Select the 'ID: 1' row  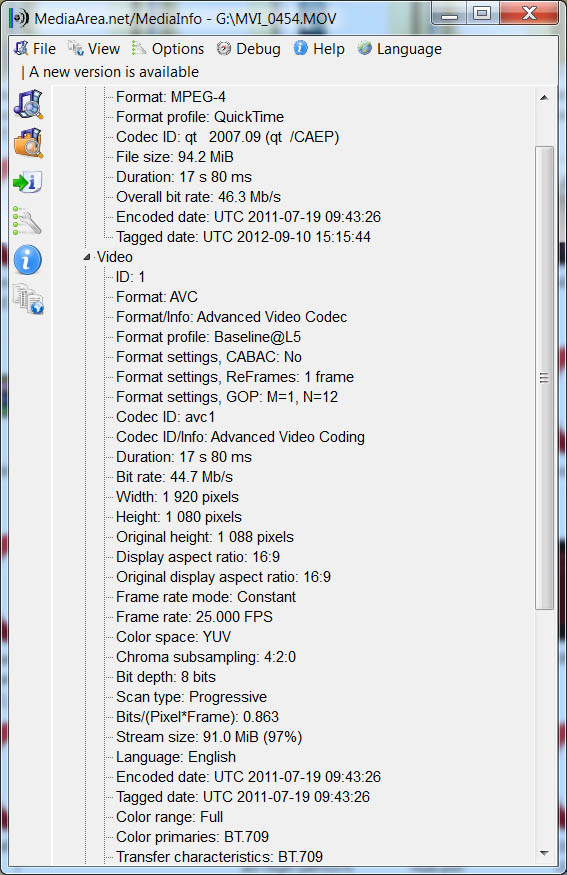click(131, 277)
